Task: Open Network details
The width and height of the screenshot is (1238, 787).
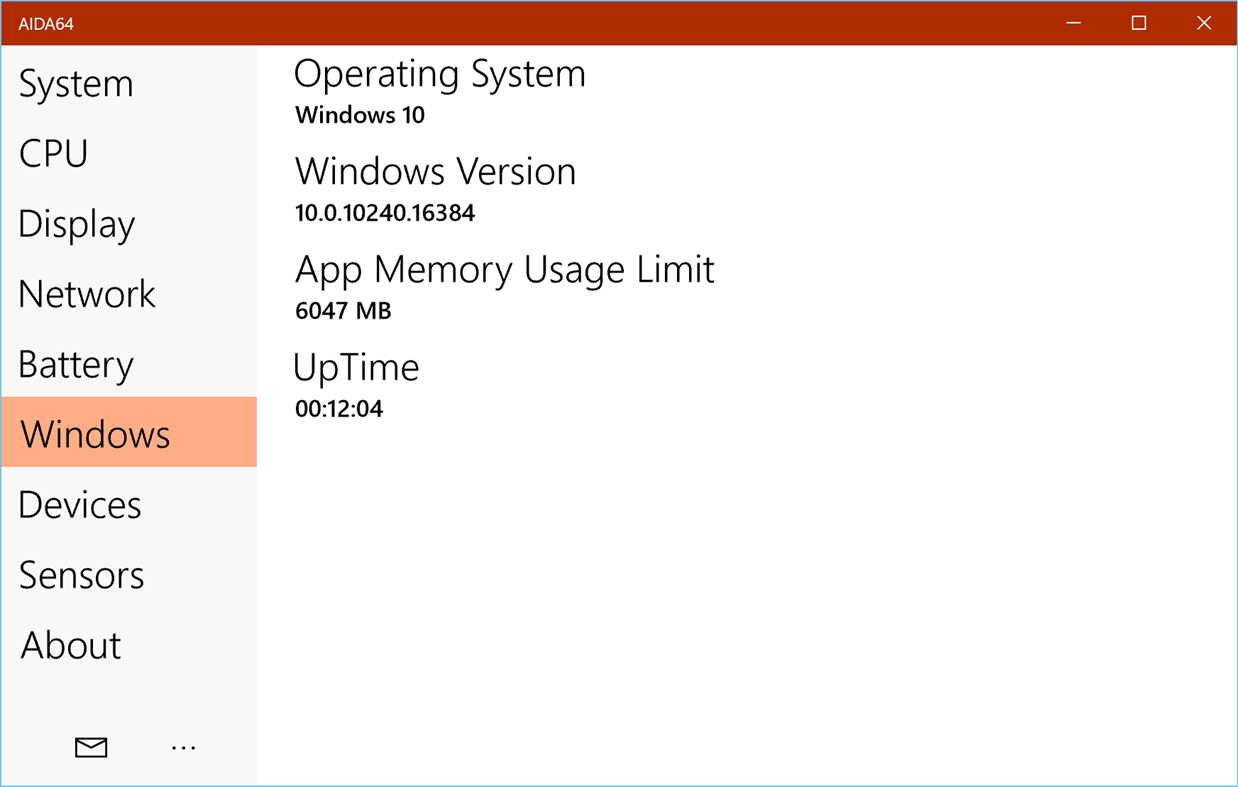Action: (86, 294)
